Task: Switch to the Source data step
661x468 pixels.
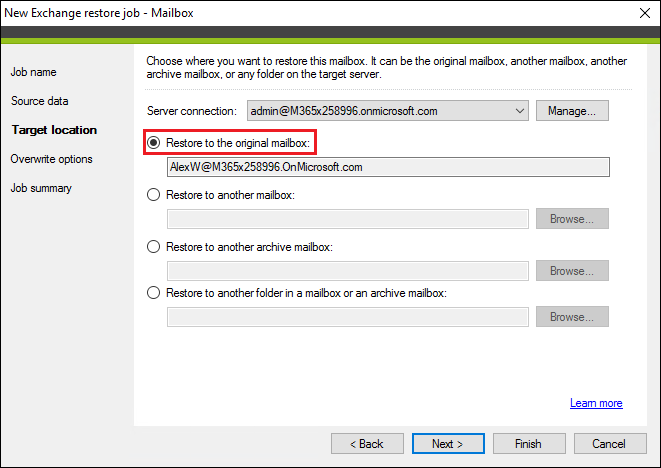Action: [40, 101]
